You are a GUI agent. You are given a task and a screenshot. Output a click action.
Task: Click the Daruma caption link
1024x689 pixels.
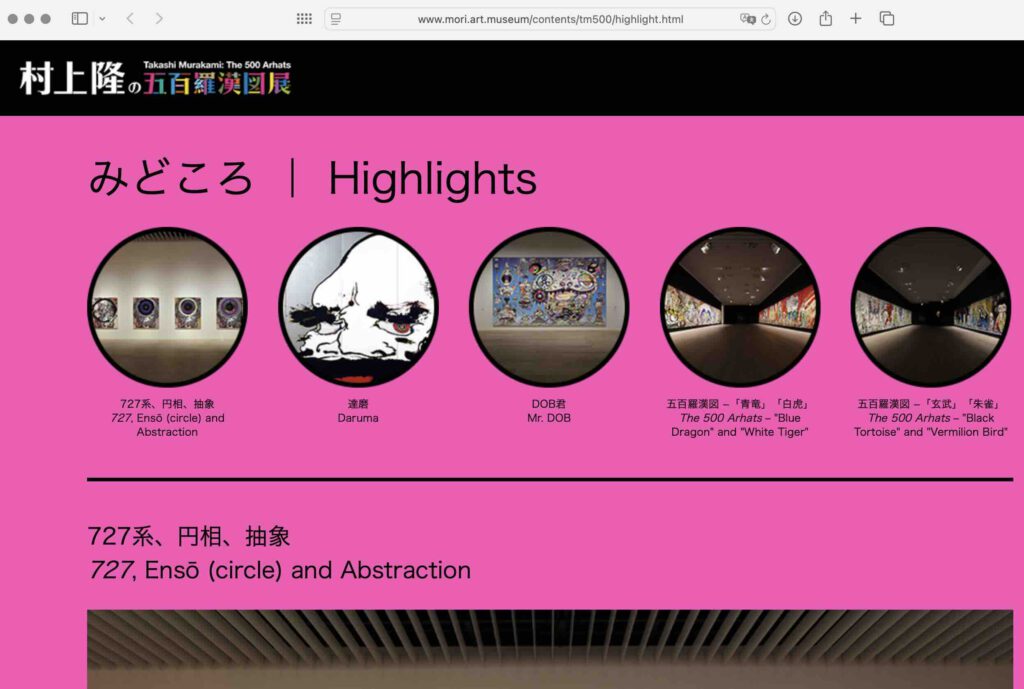point(358,411)
